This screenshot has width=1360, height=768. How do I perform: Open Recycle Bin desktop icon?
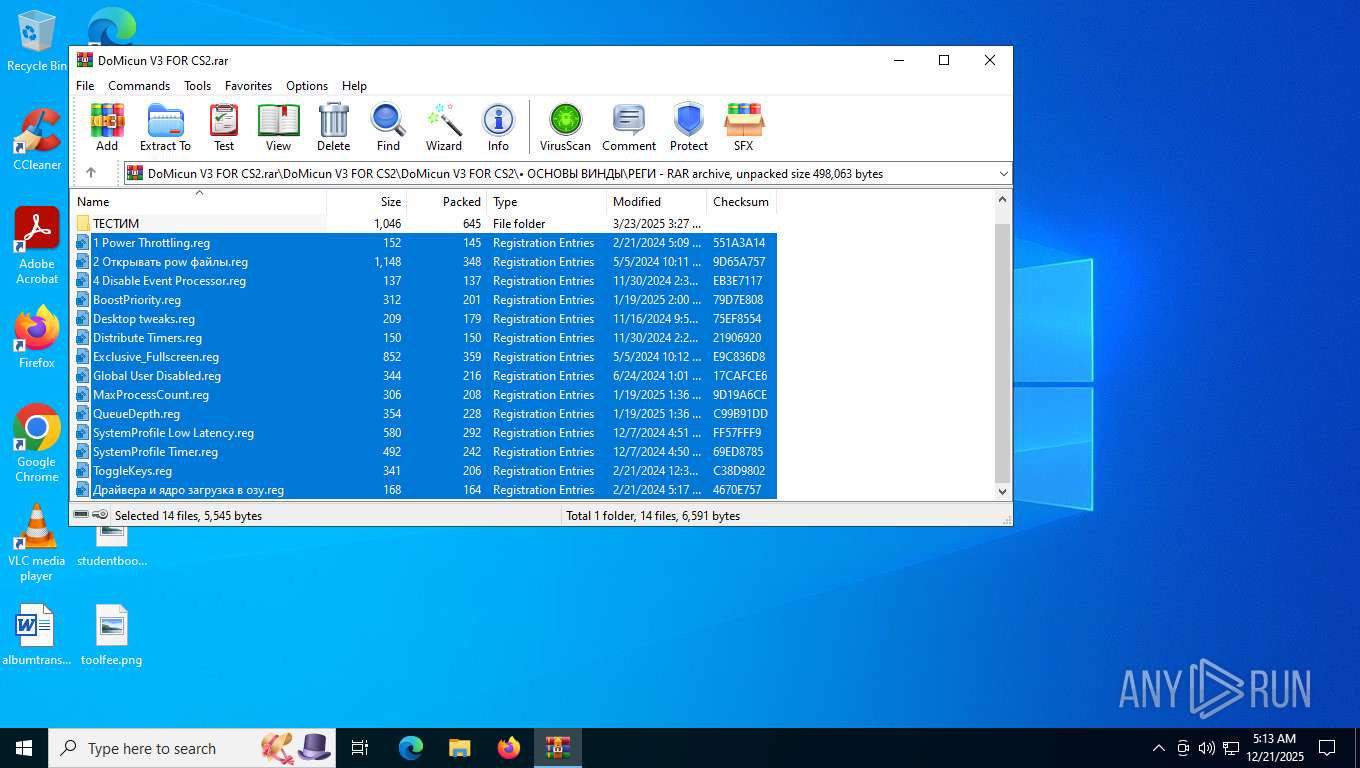tap(36, 41)
